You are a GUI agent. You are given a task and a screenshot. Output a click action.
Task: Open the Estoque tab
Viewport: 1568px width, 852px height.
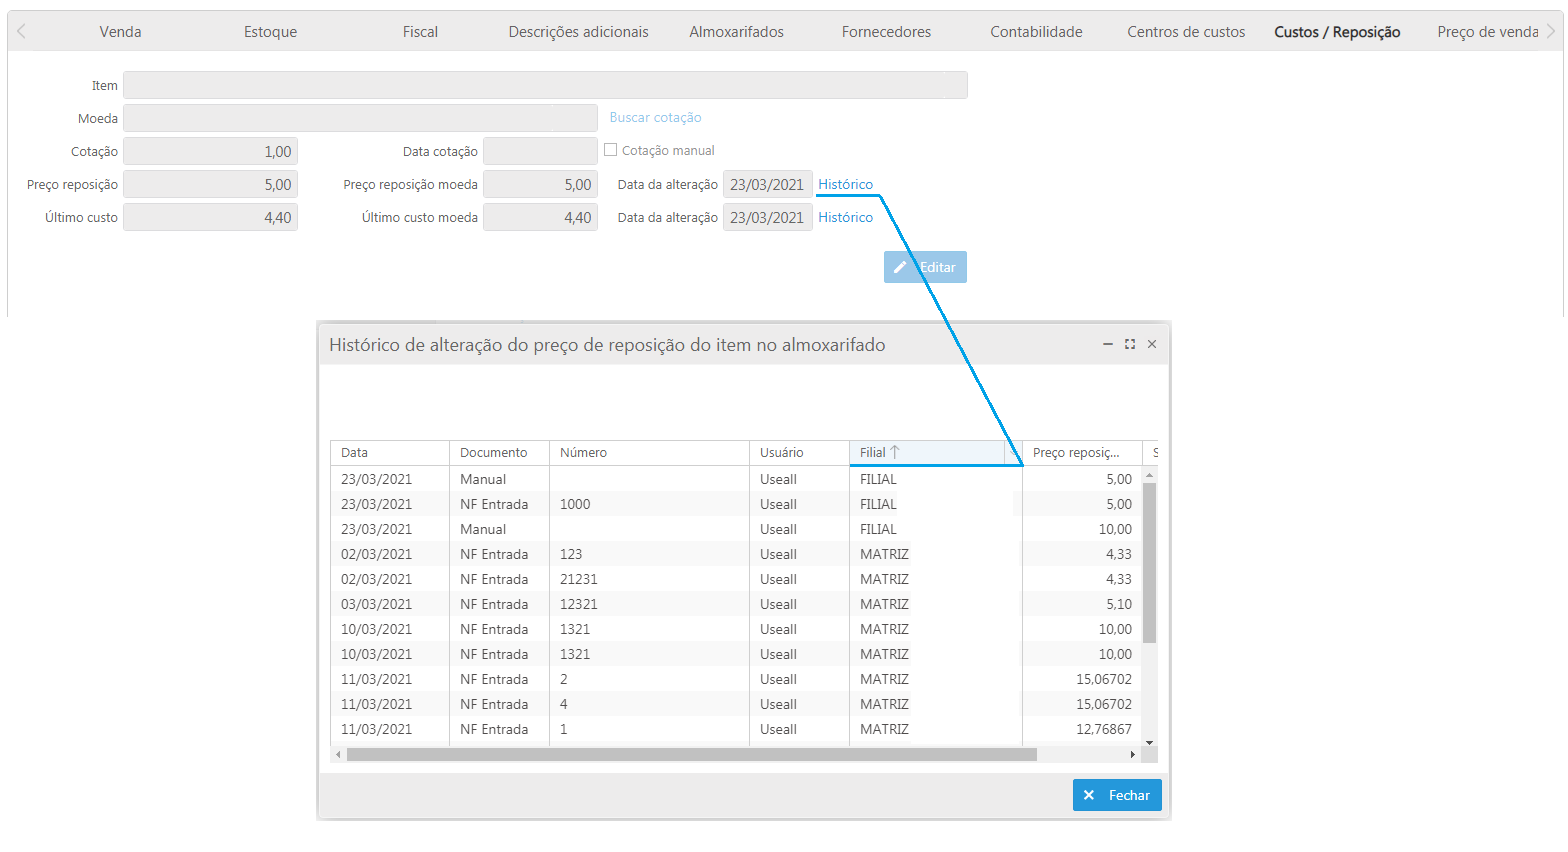click(270, 32)
